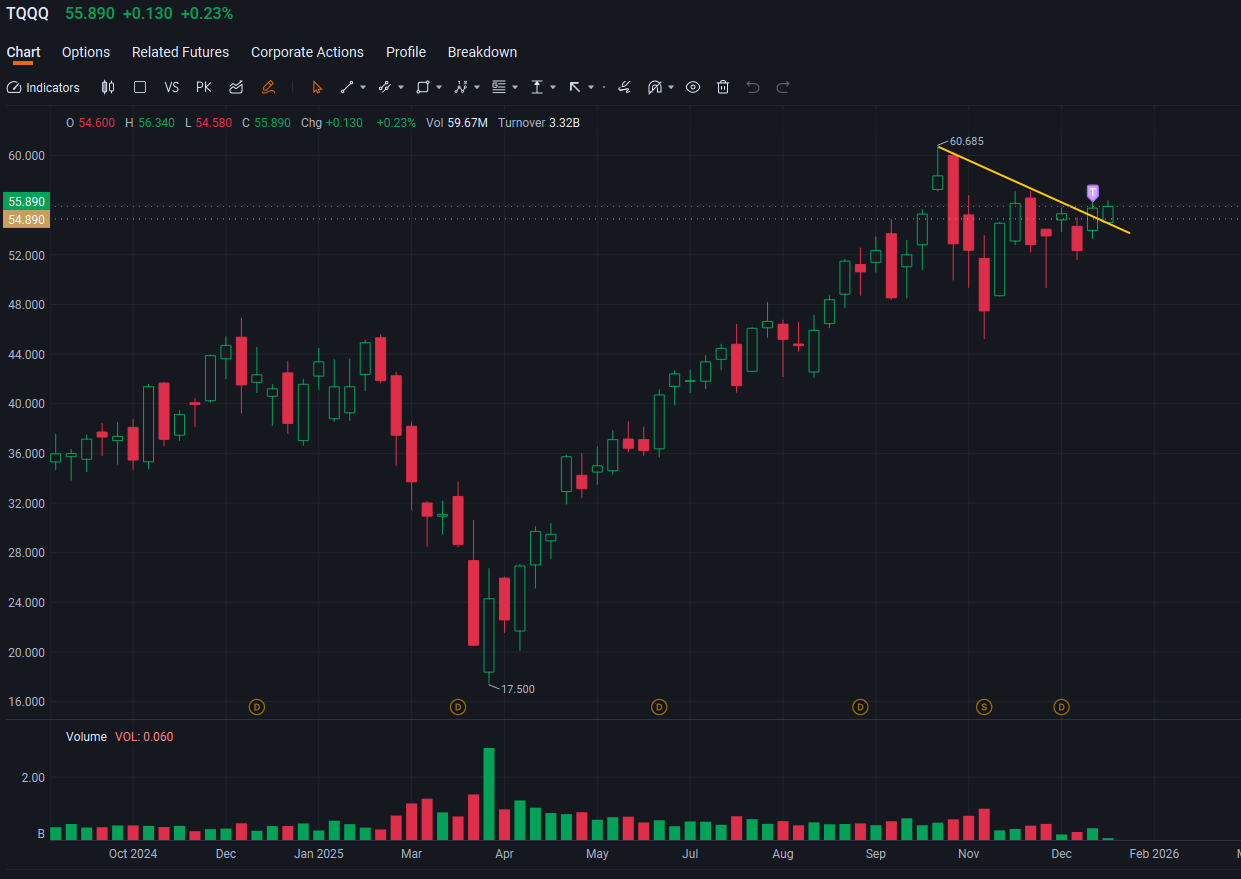Open the Corporate Actions tab
The image size is (1241, 879).
point(307,52)
